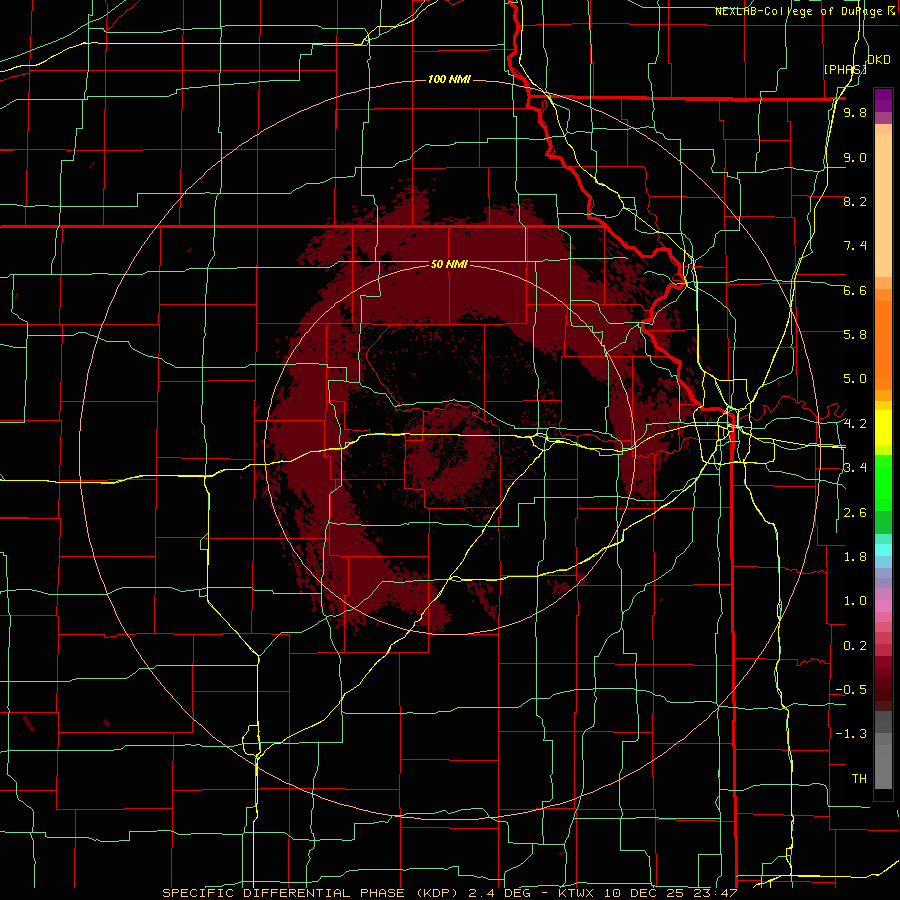This screenshot has height=900, width=900.
Task: Click the 1.8 value on the scale
Action: 855,557
